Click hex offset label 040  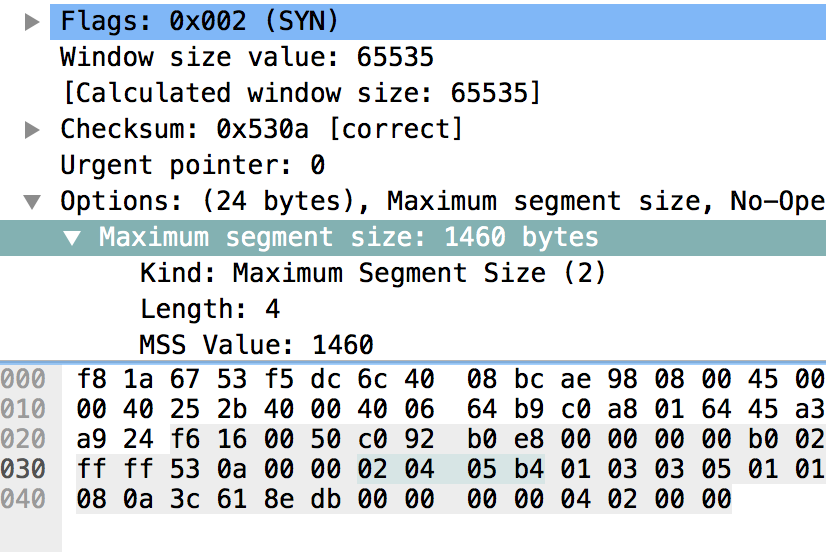coord(23,498)
